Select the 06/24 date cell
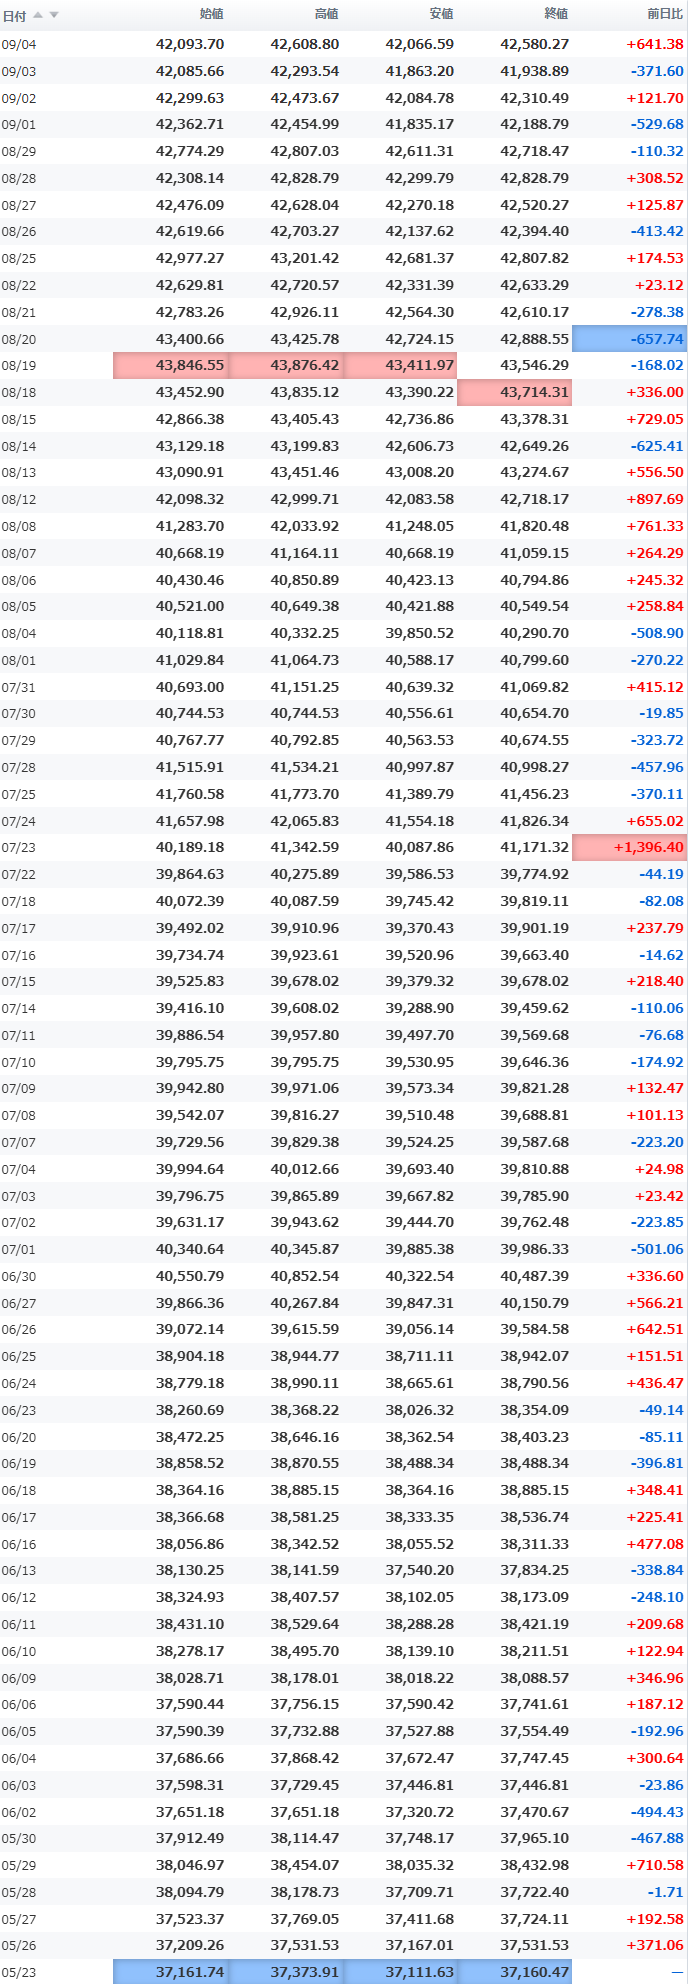The height and width of the screenshot is (1984, 689). pos(19,1384)
